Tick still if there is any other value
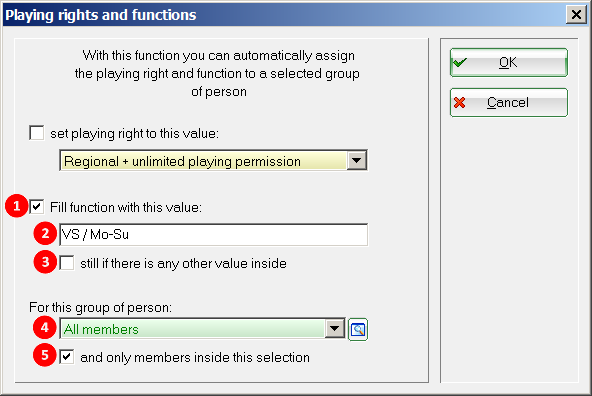The image size is (592, 396). (67, 263)
